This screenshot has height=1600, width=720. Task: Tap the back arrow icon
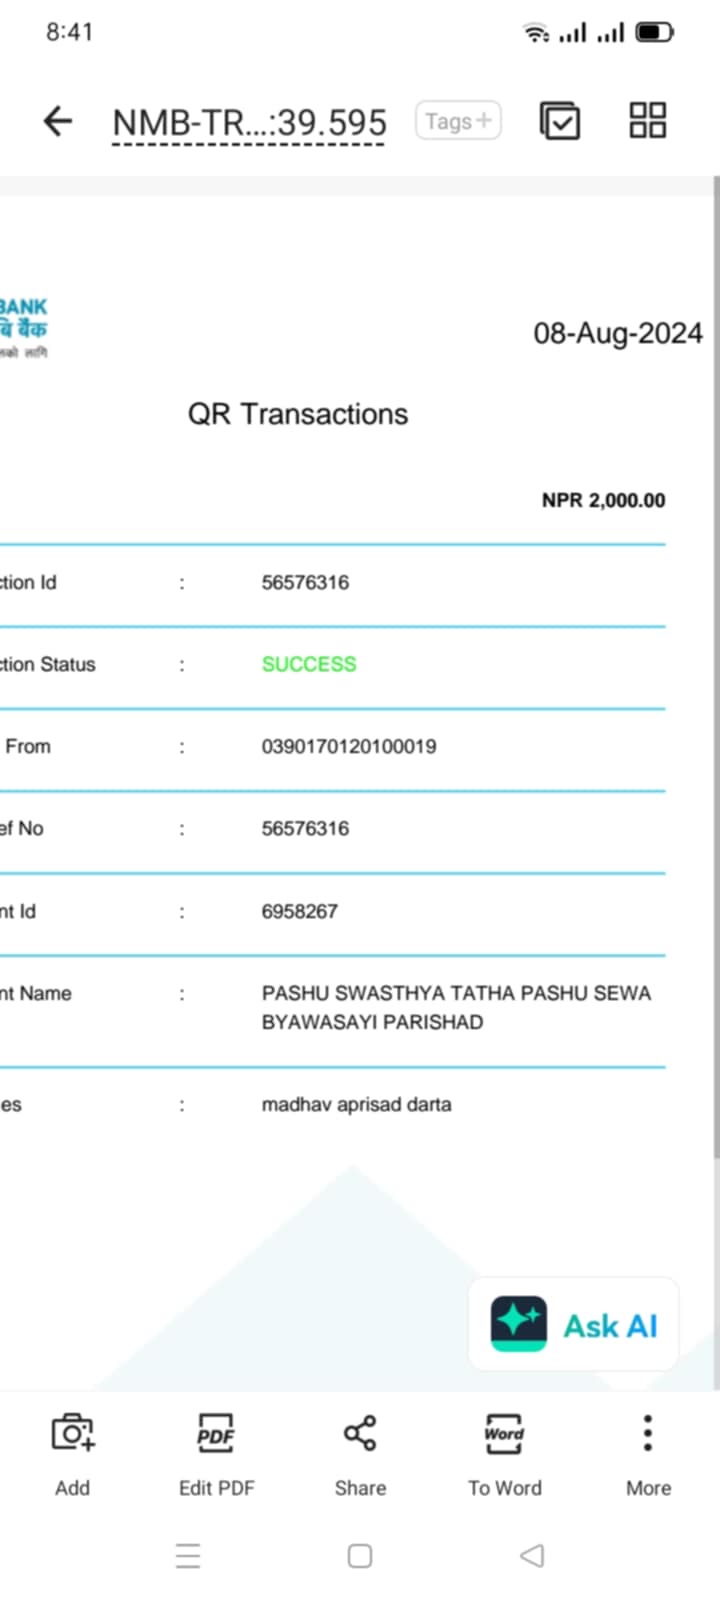tap(58, 121)
